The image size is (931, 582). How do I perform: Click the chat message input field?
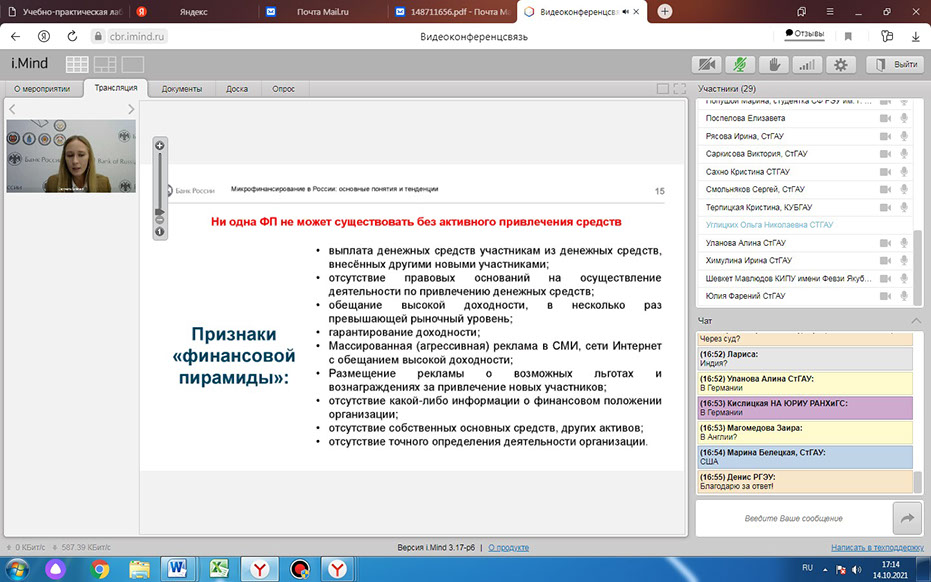(793, 518)
